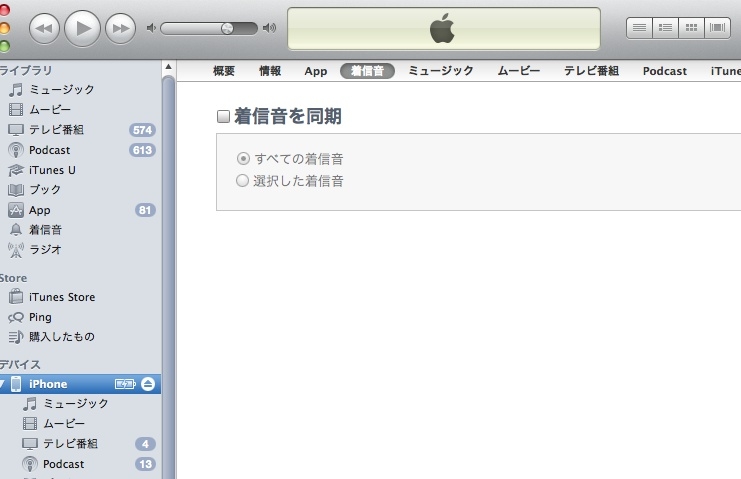Open Podcast in the library sidebar

pos(80,150)
